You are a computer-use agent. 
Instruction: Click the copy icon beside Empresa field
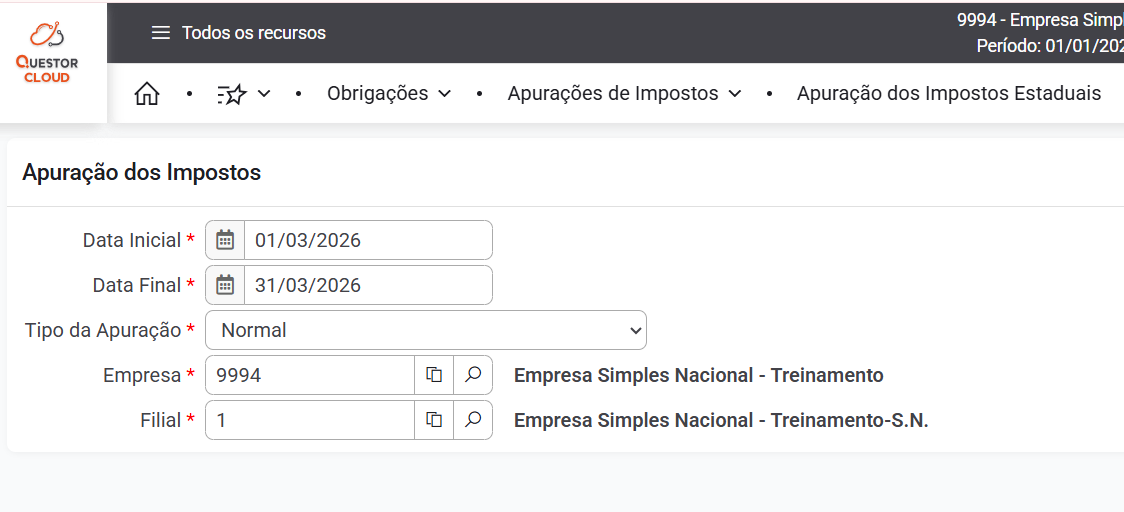[x=434, y=375]
